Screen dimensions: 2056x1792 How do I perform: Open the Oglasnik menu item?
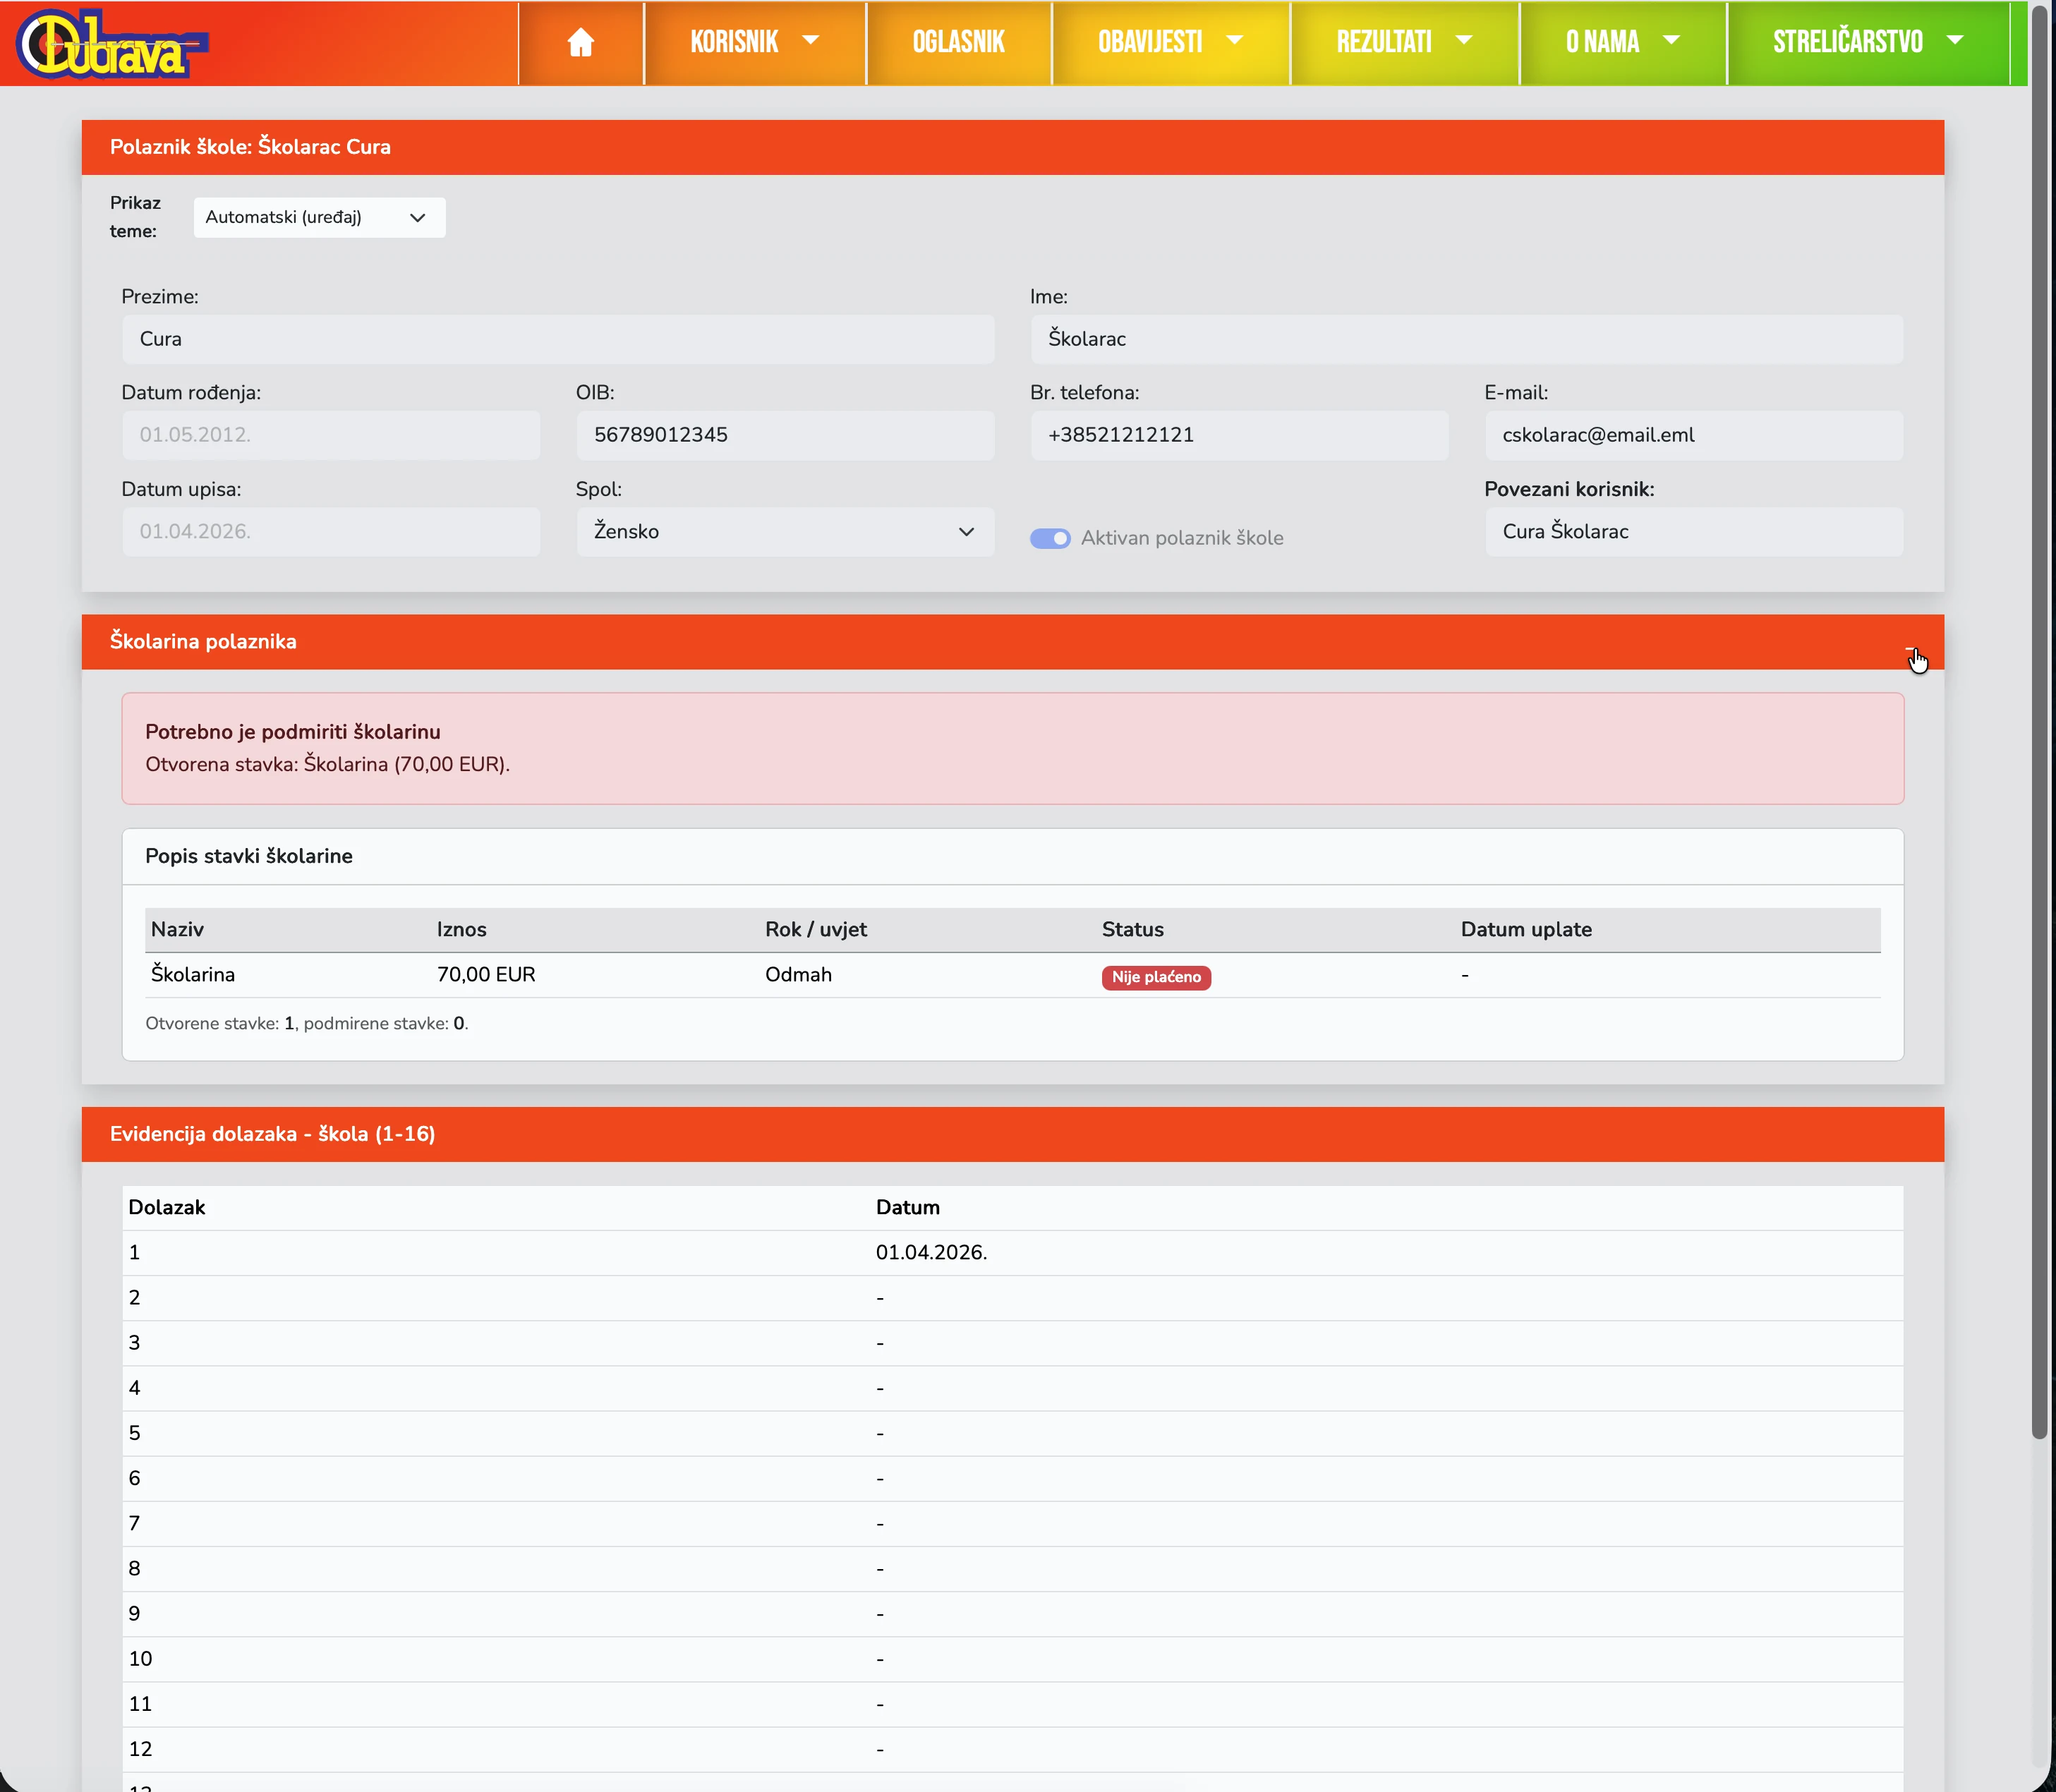pos(958,42)
